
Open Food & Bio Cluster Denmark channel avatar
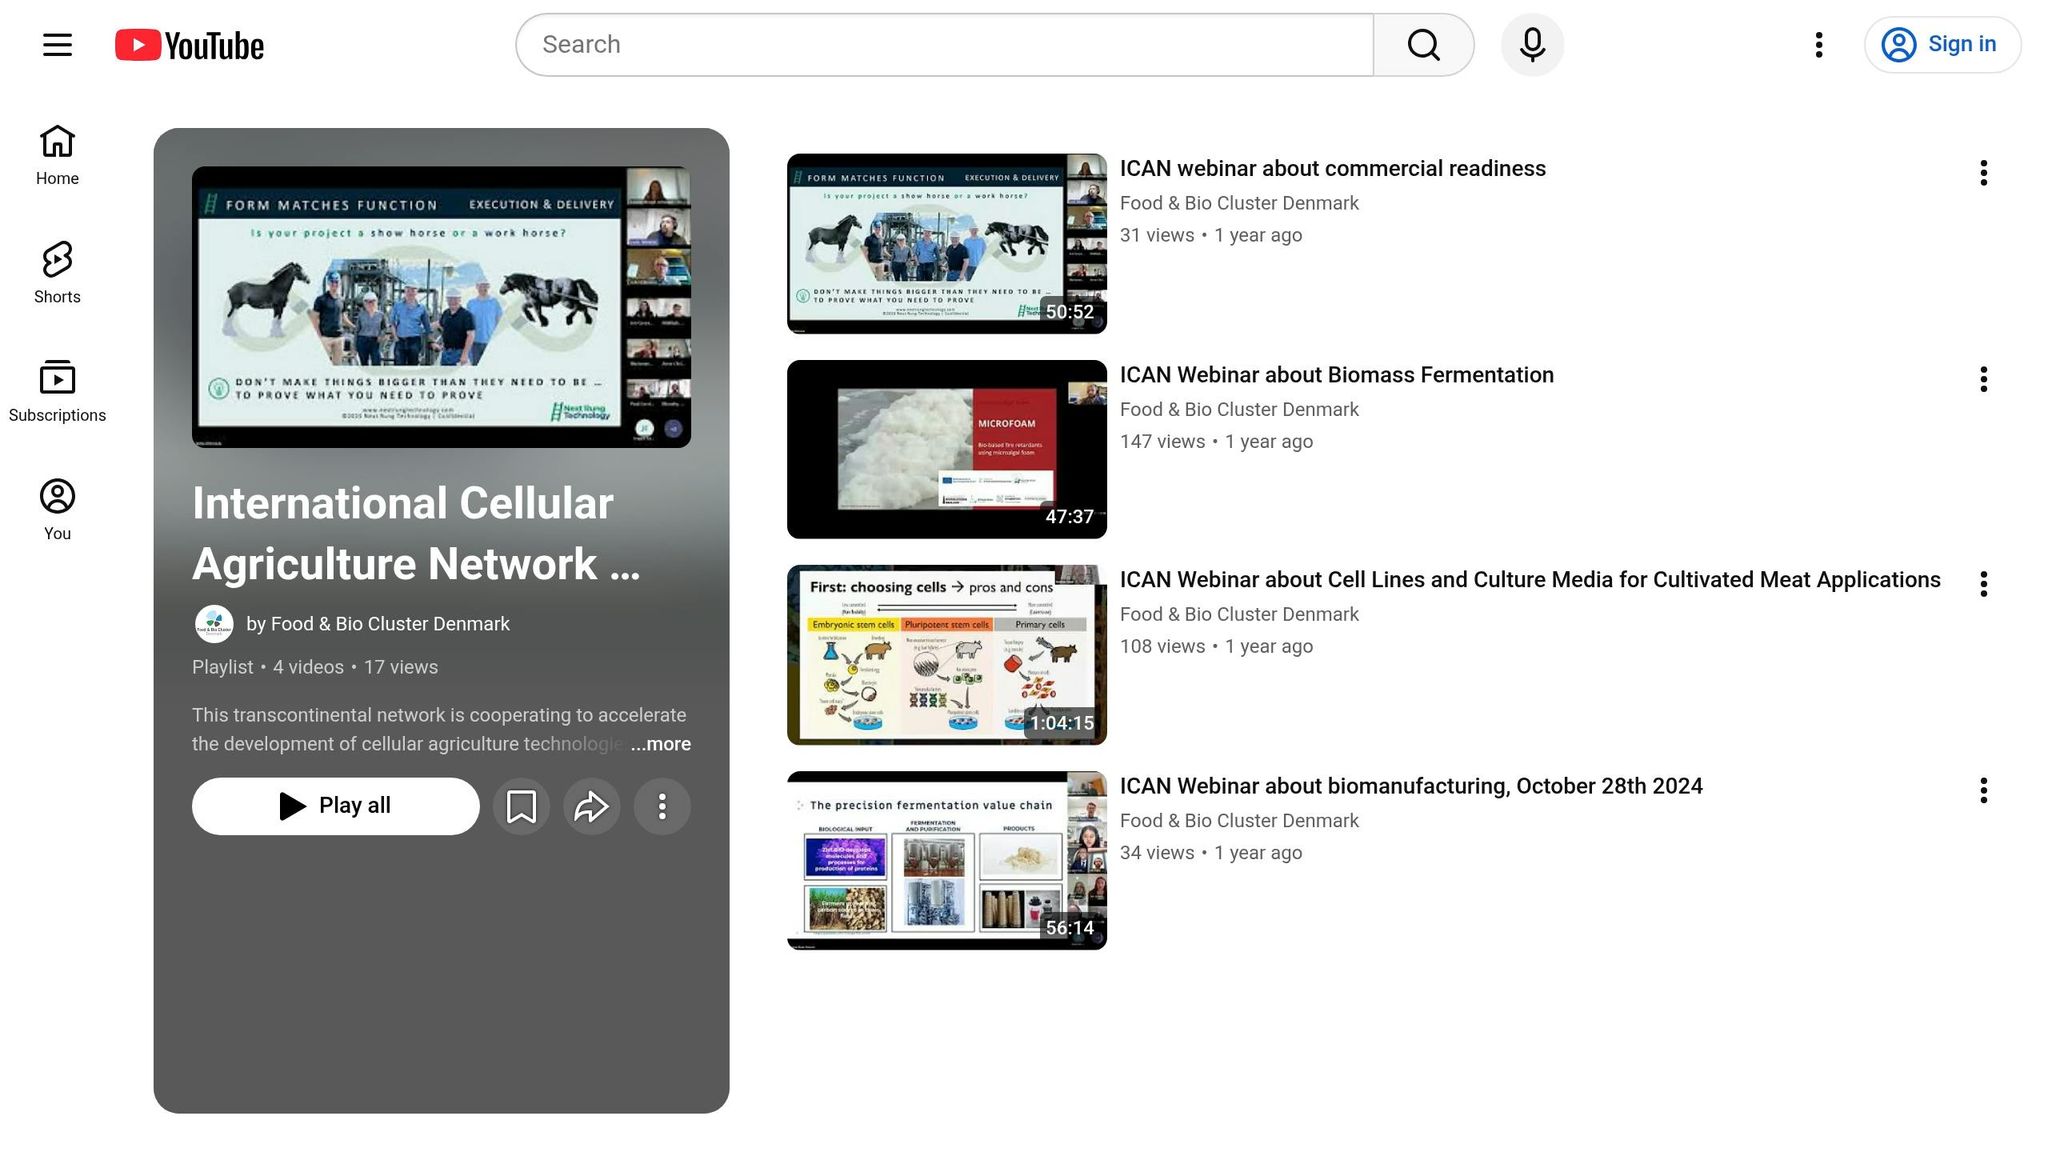pos(214,624)
